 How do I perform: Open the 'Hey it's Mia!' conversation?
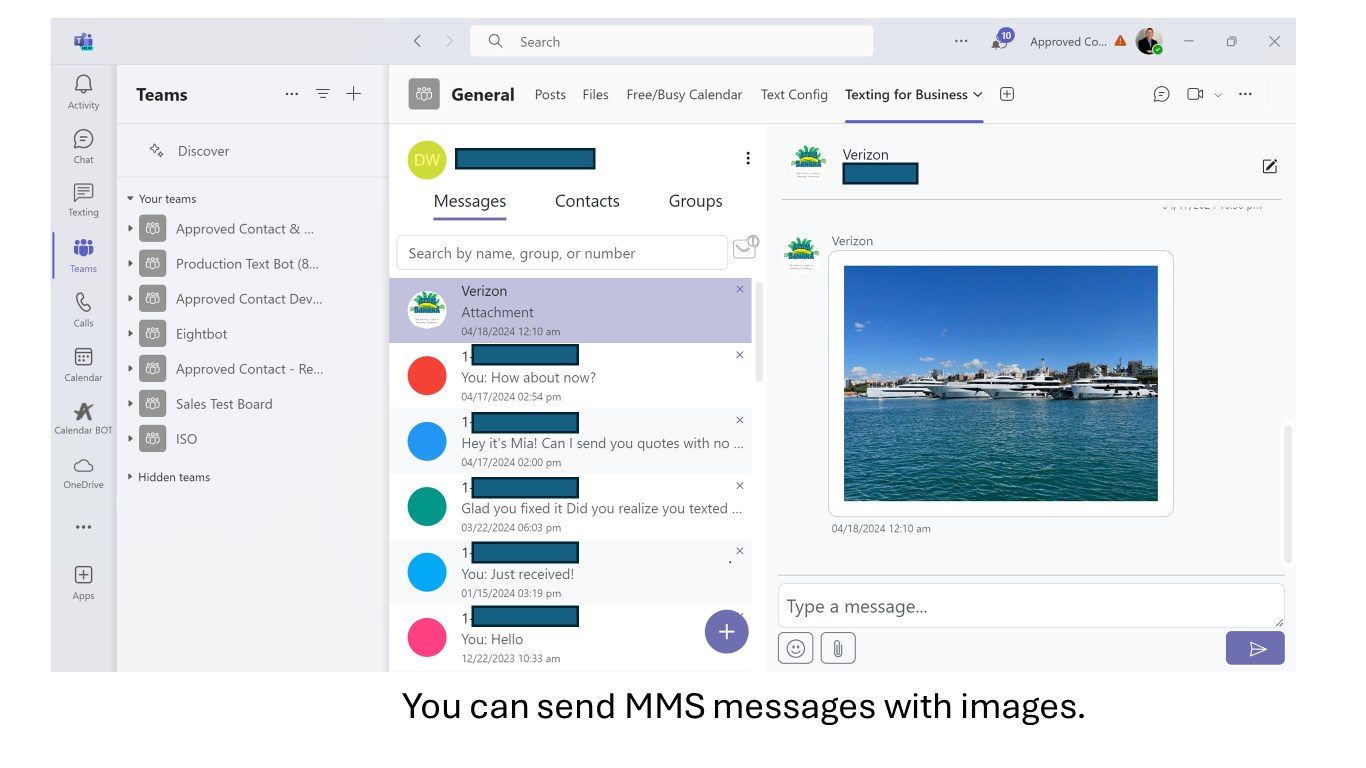tap(570, 441)
